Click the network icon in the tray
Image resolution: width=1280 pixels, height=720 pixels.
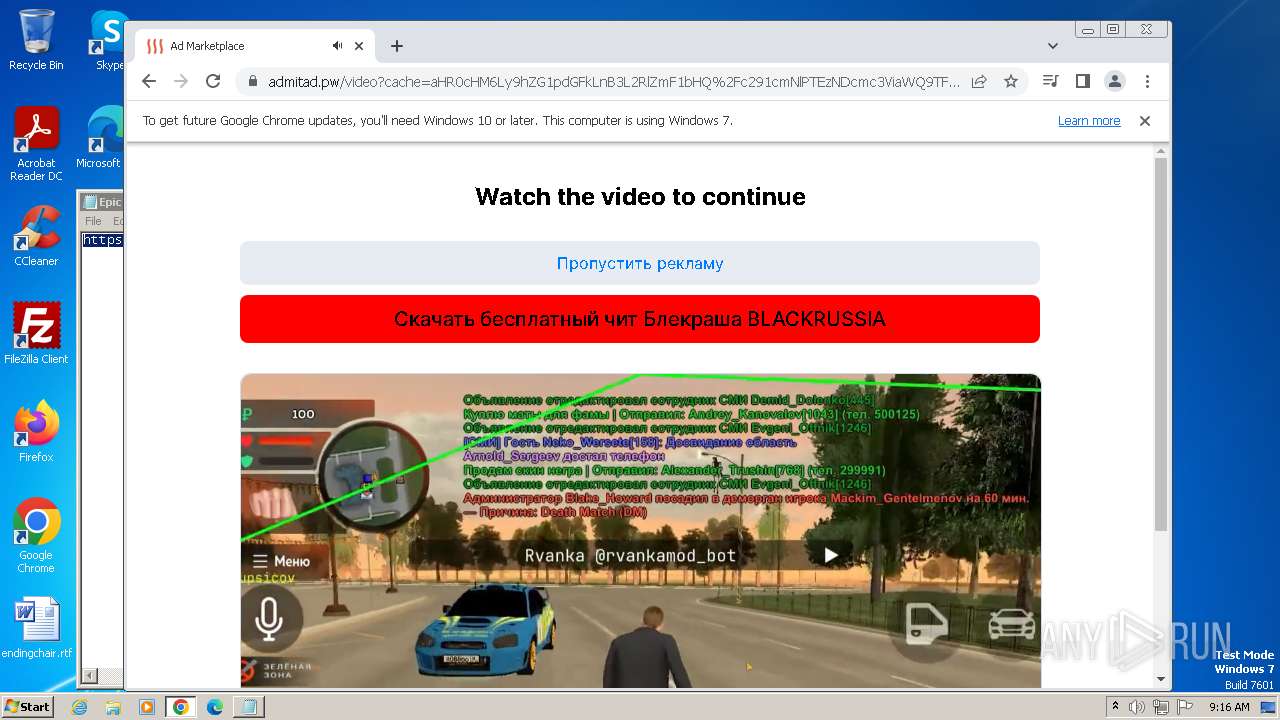coord(1160,707)
